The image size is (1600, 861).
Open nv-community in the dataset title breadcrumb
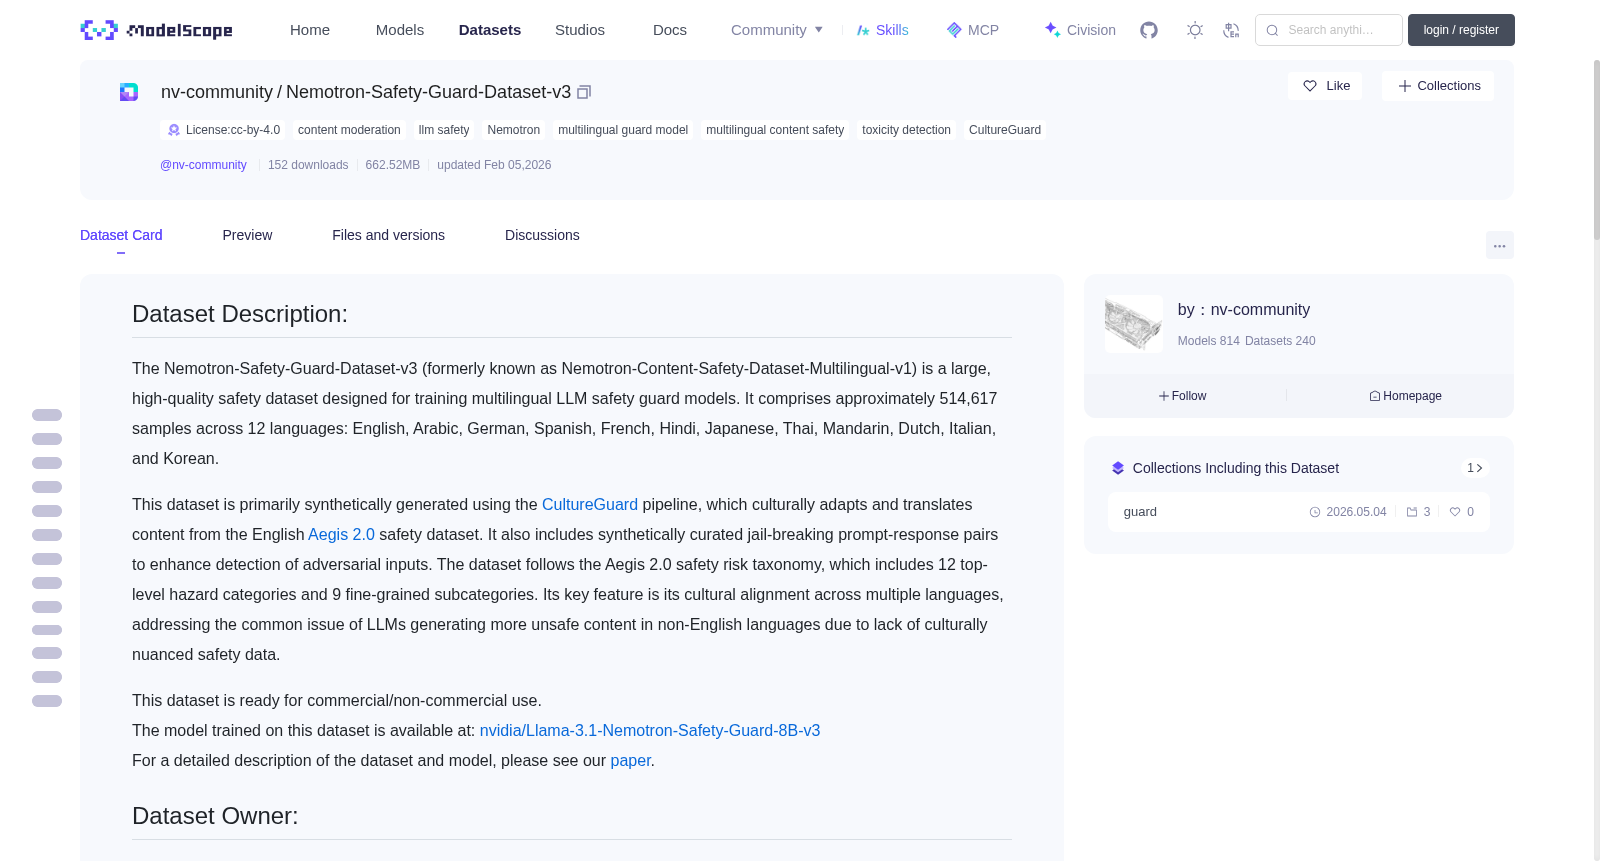217,92
